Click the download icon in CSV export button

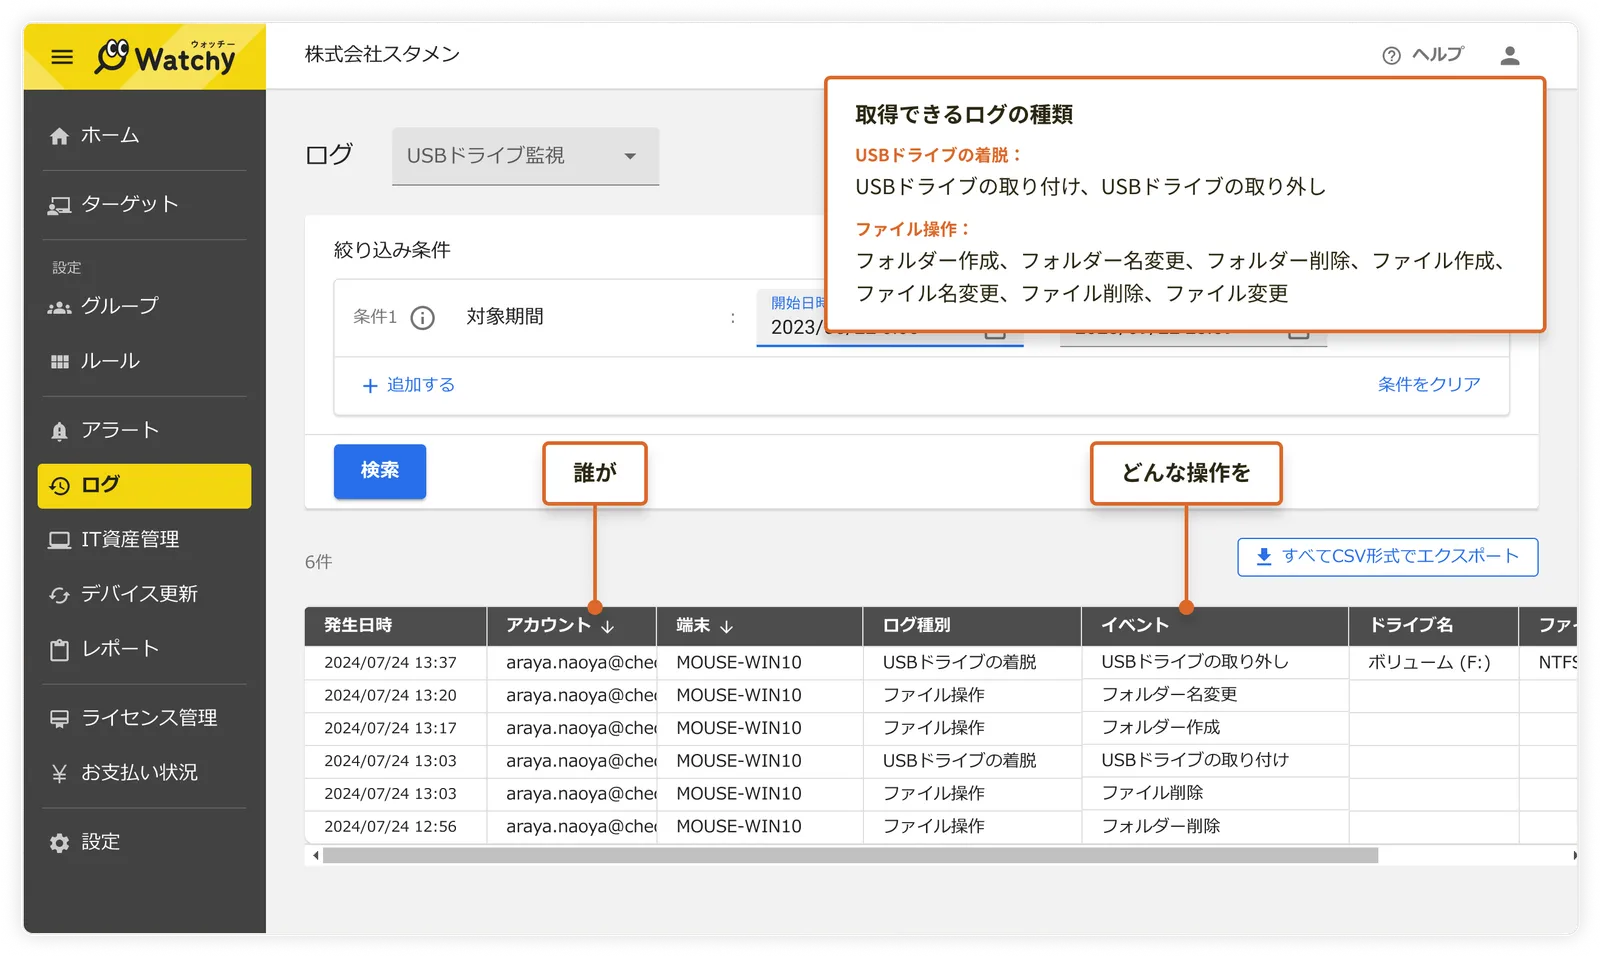1264,557
